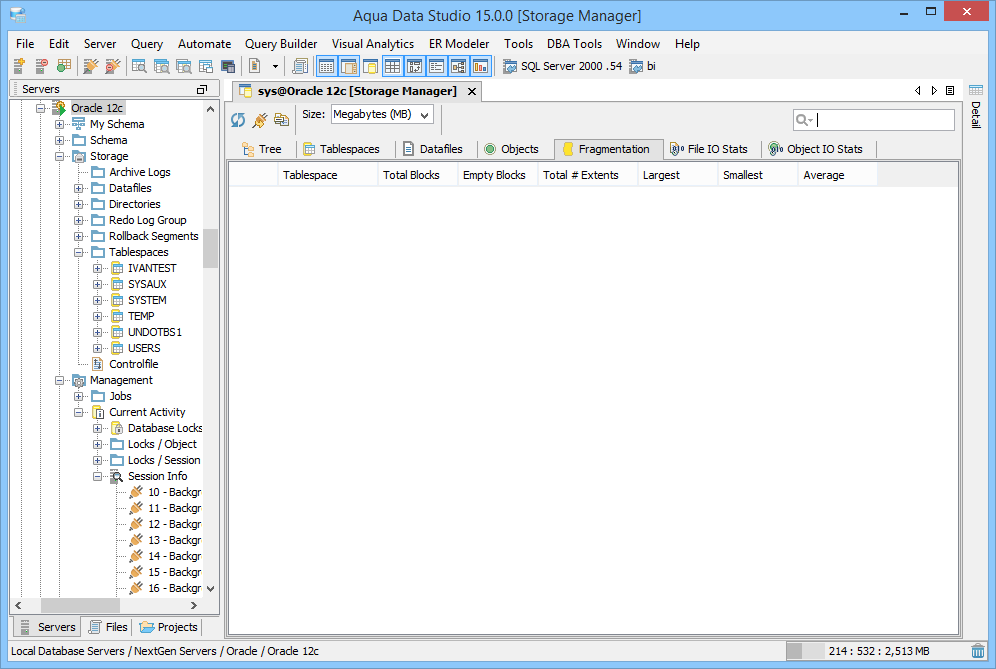
Task: Click the SQL Server 2000 .54 shortcut
Action: 563,66
